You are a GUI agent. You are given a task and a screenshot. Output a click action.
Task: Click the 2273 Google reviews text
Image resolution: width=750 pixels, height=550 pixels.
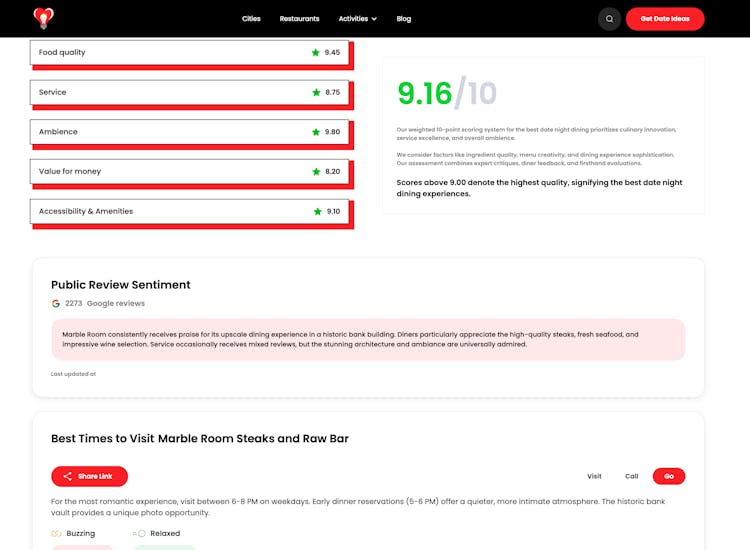105,304
